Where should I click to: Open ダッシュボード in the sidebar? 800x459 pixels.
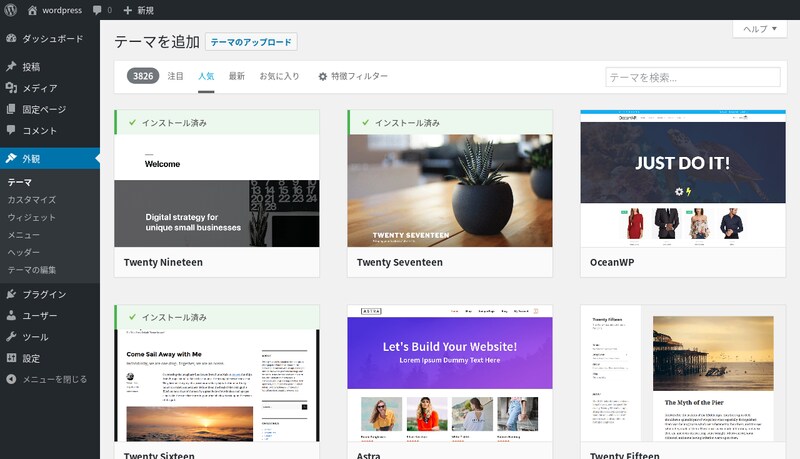53,39
